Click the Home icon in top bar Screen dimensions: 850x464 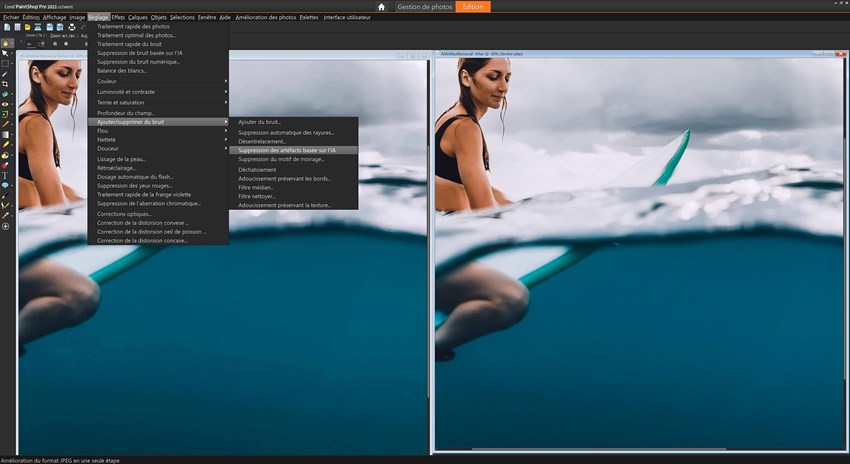(x=380, y=7)
